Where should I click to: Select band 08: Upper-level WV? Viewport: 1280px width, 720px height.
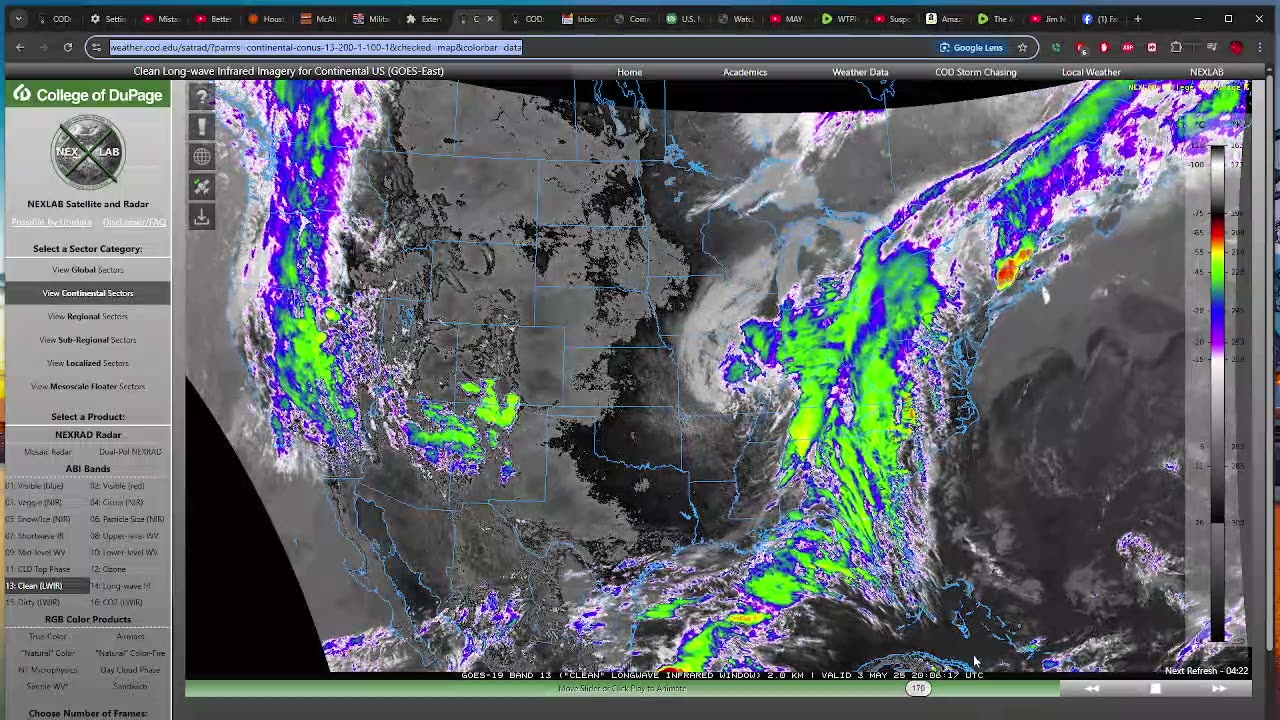point(124,536)
